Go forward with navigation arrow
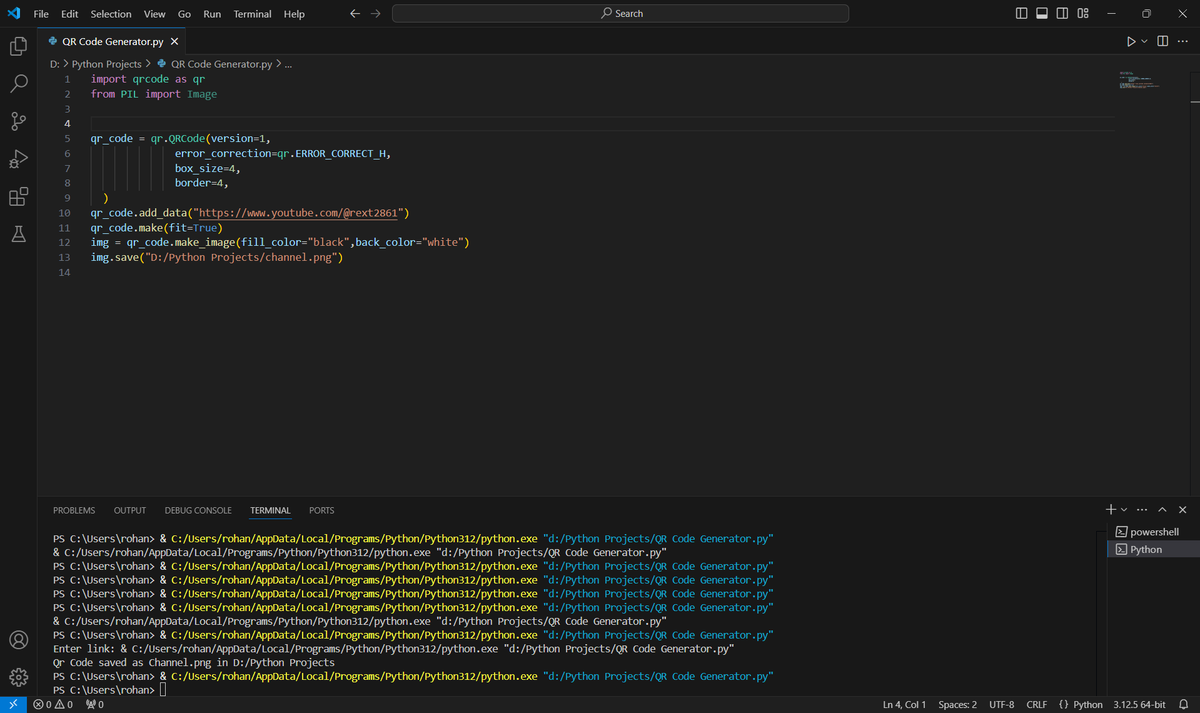The image size is (1200, 713). [x=376, y=14]
